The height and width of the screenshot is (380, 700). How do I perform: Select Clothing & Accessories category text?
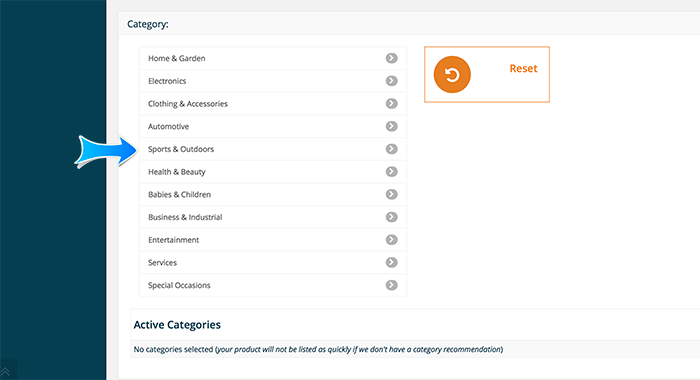coord(188,104)
